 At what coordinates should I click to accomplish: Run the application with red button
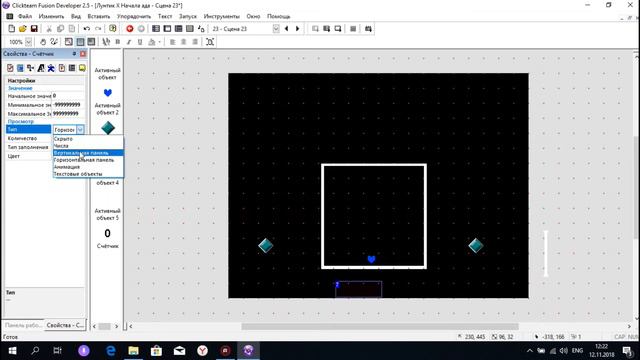(x=130, y=29)
